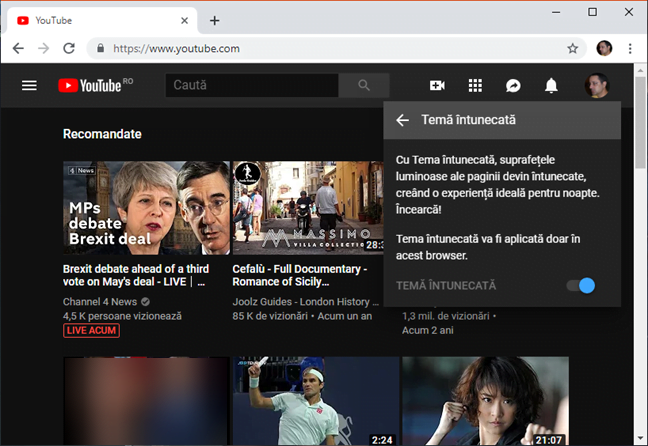Open the tennis player video thumbnail
Screen dimensions: 648x446
[x=316, y=401]
